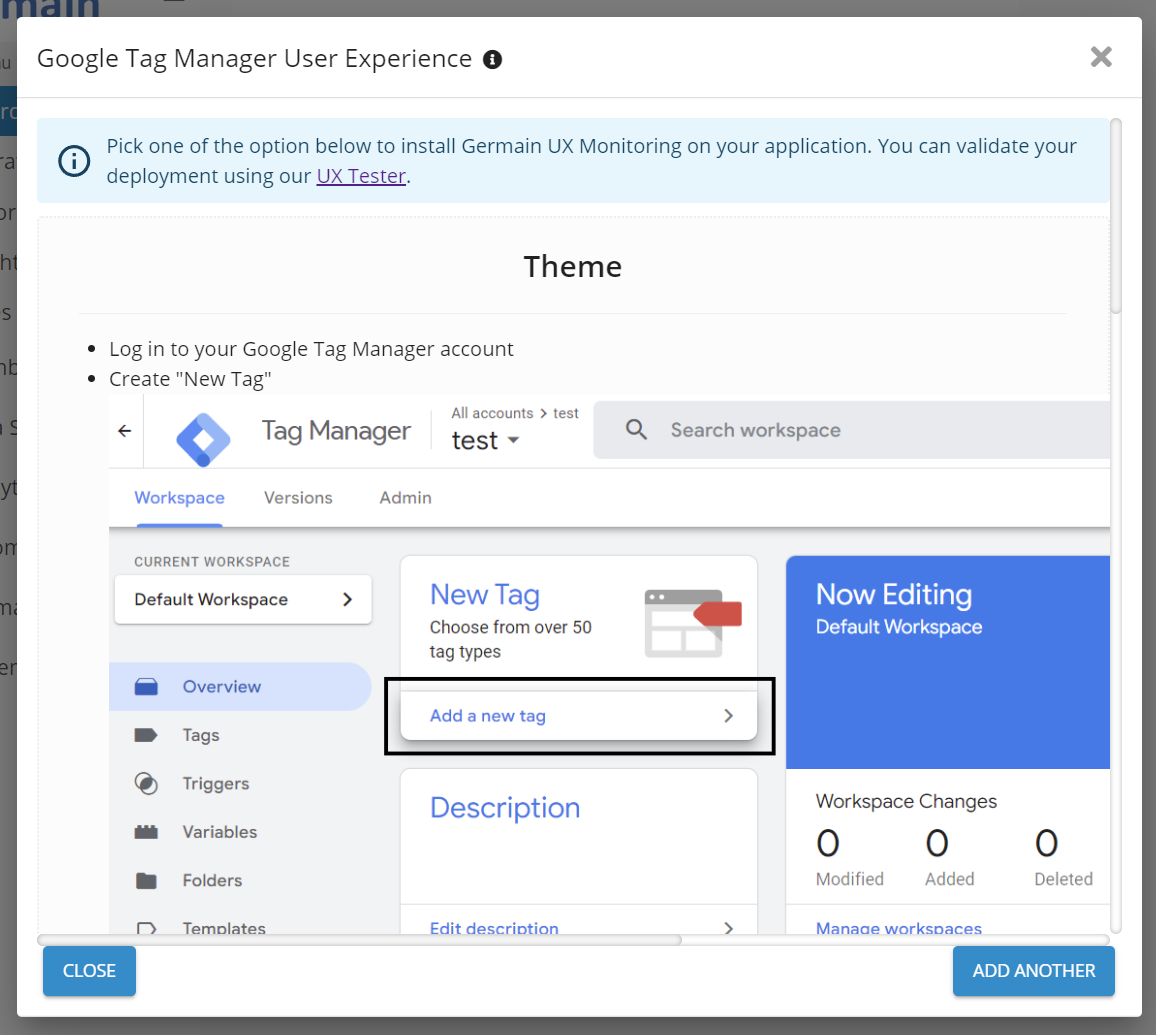Click the magnifier icon in search workspace

[636, 430]
